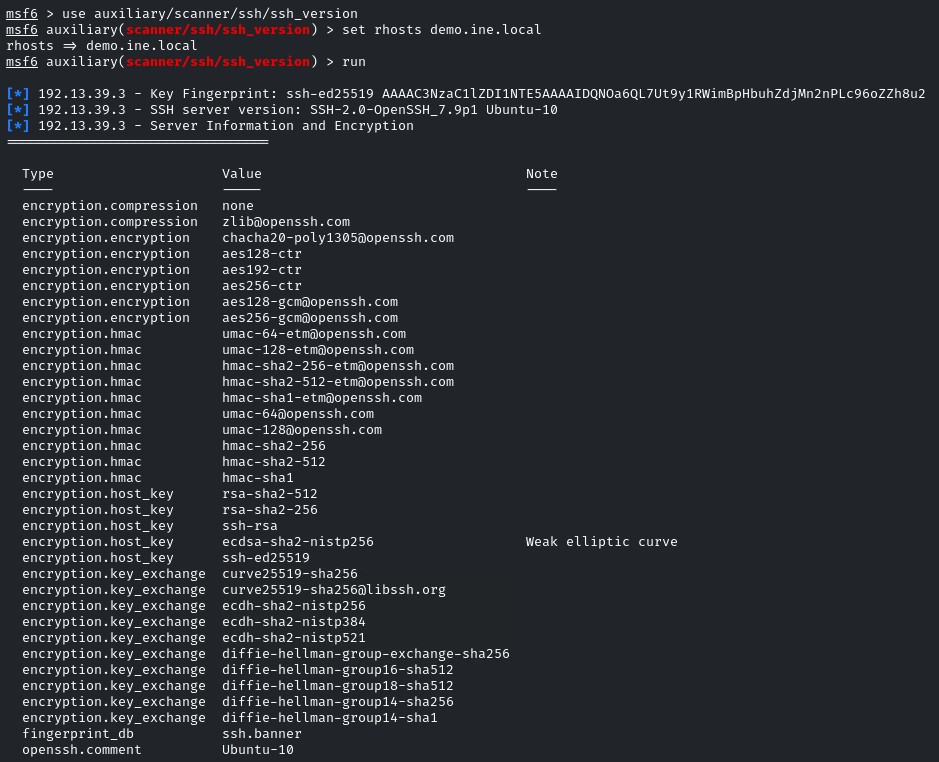Click the 'hmac-sha1-etm@openssh.com' value
Image resolution: width=939 pixels, height=762 pixels.
tap(322, 398)
